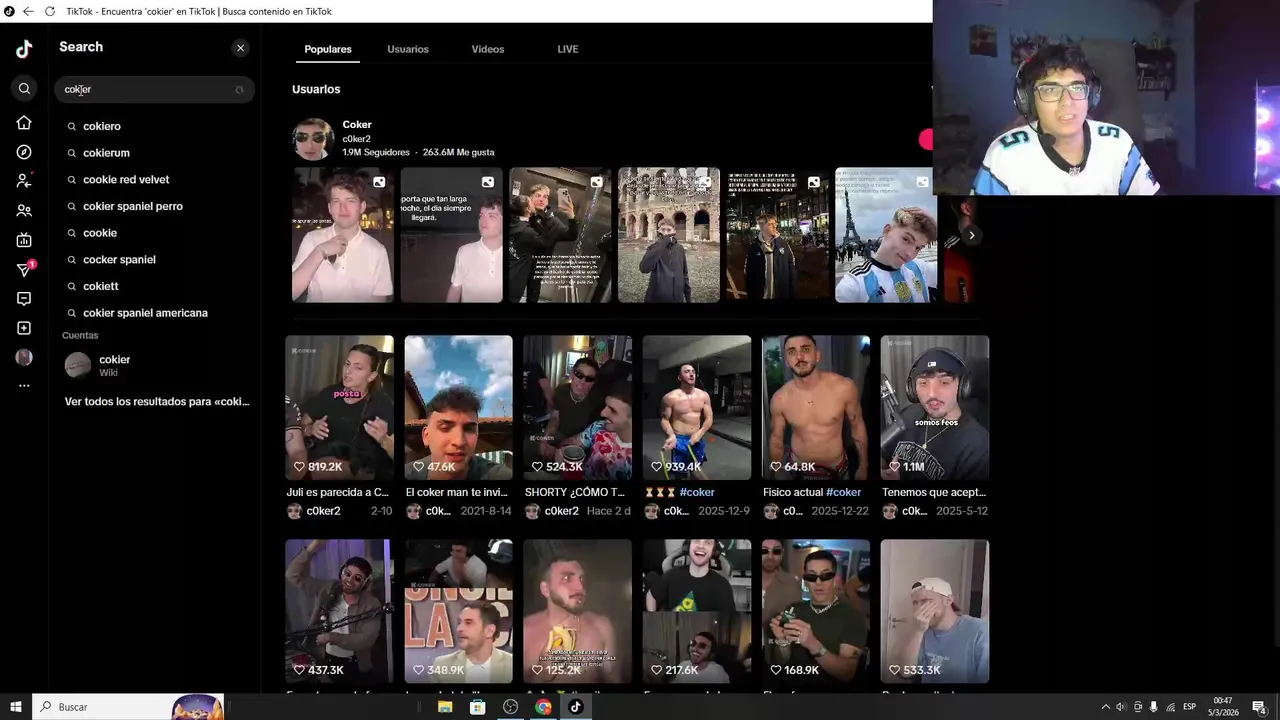Click the microphone tray icon

pyautogui.click(x=1153, y=707)
